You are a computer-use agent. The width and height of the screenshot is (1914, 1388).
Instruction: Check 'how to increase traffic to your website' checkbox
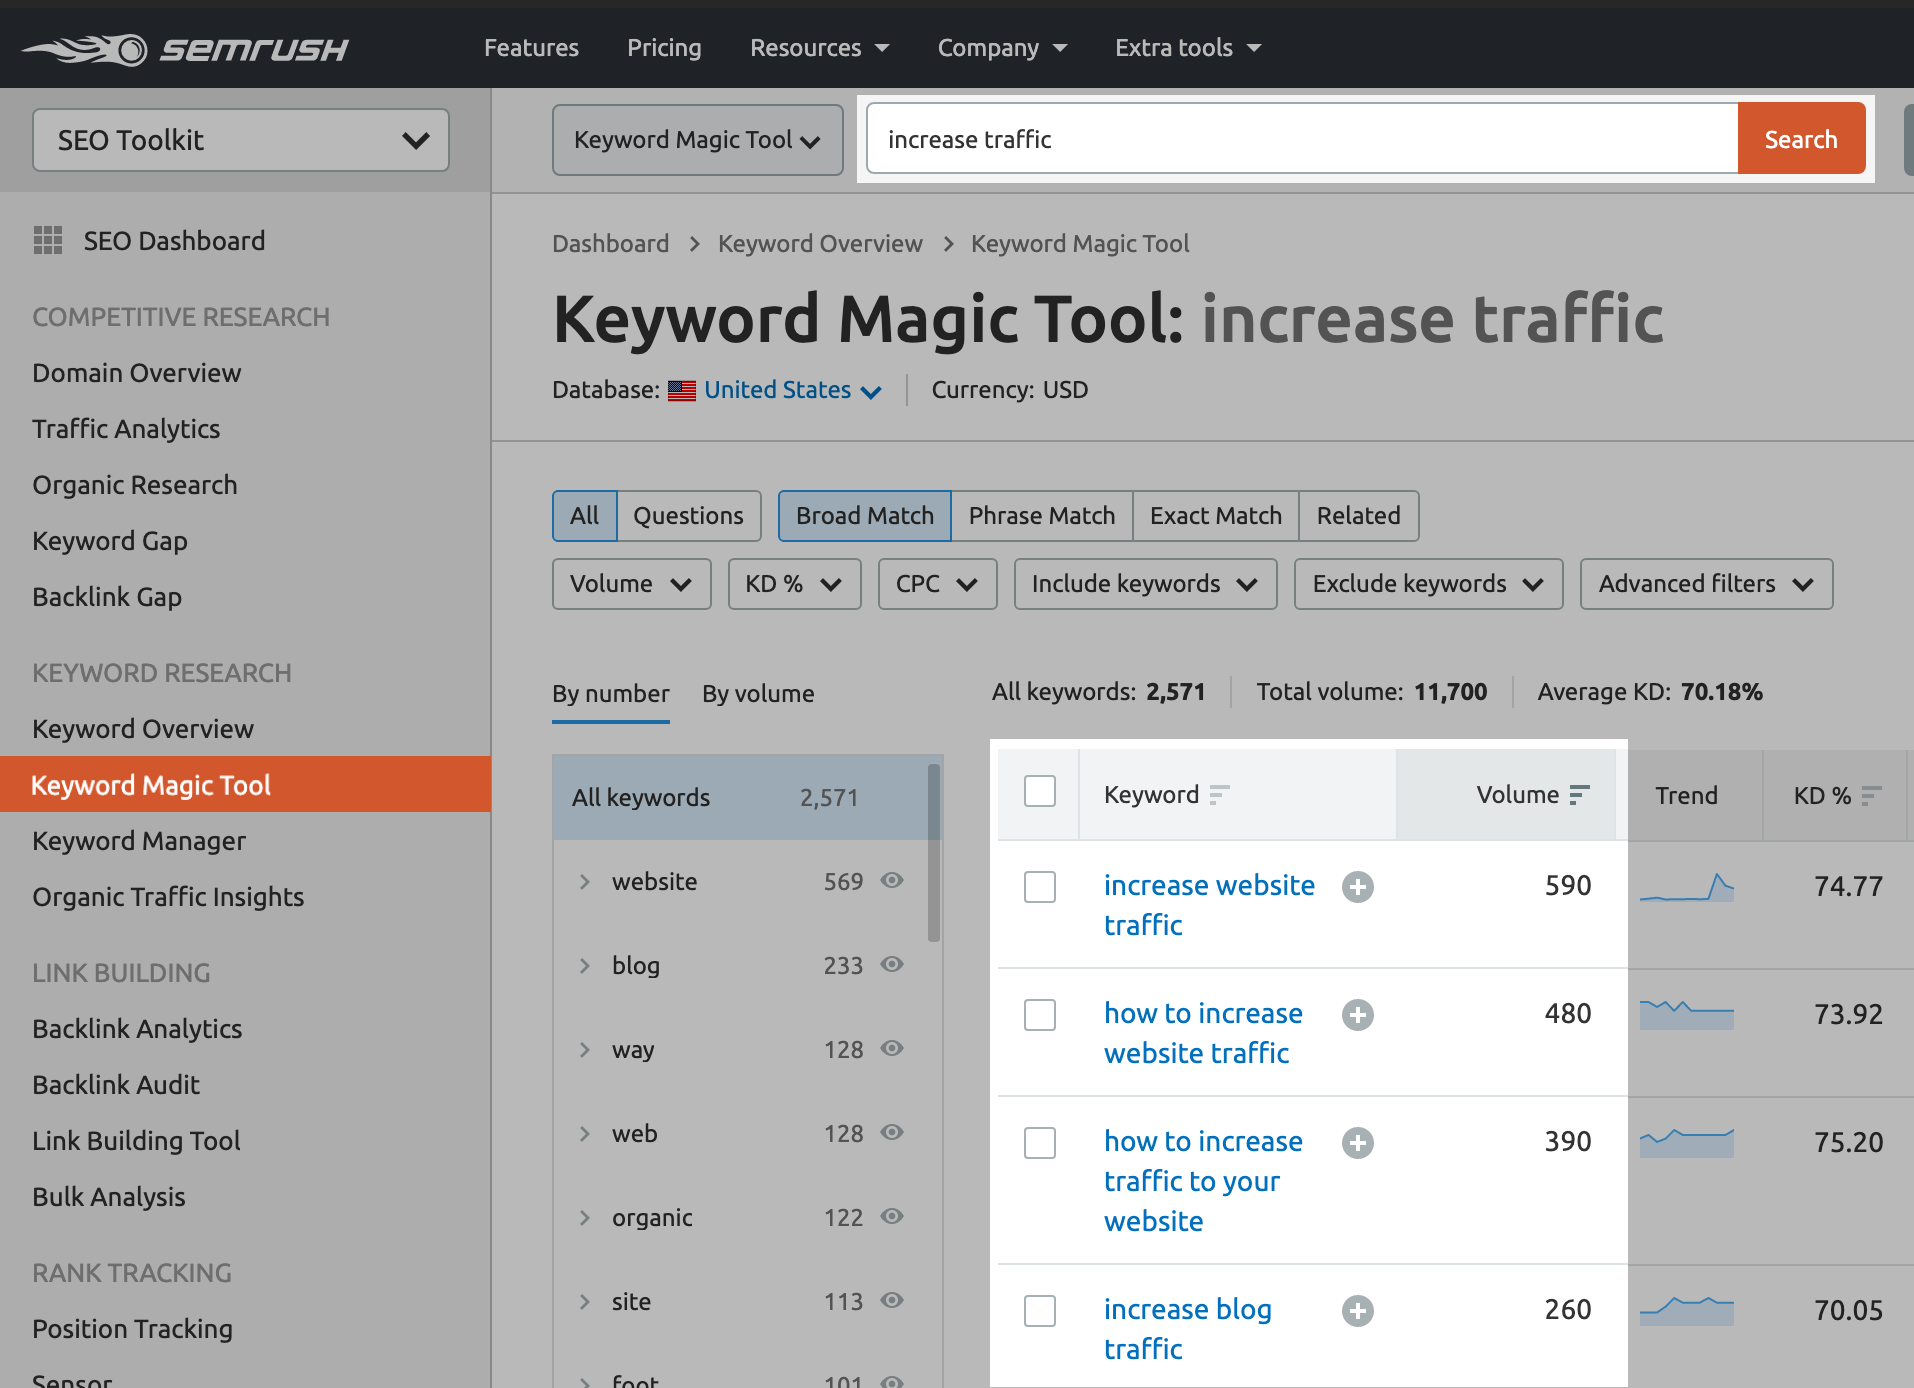pos(1040,1143)
